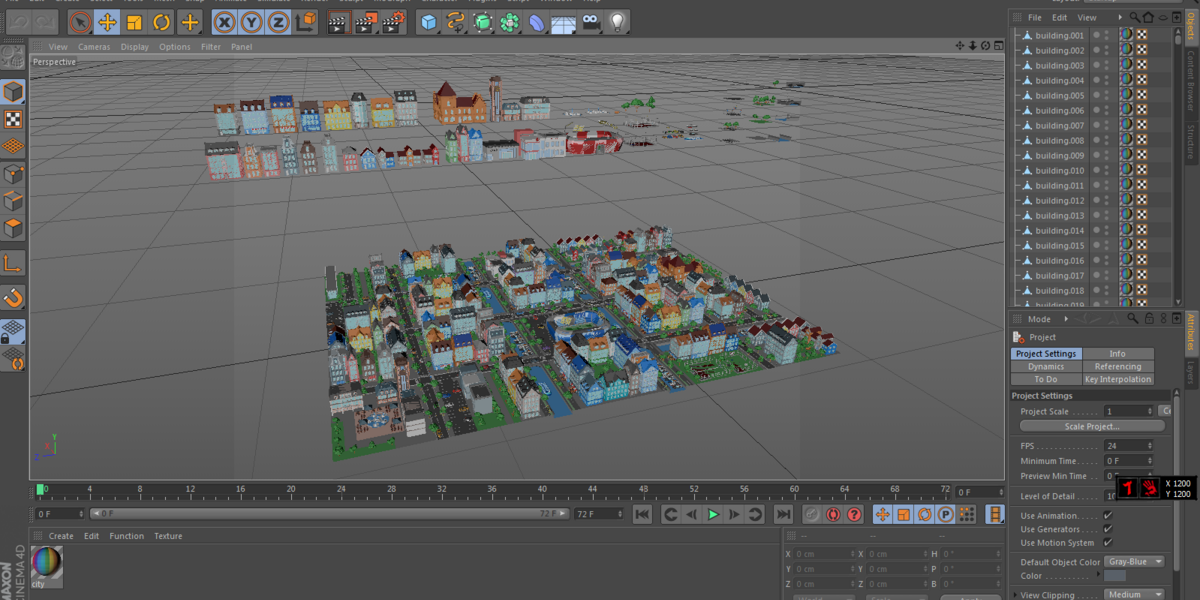Activate the Move tool in top toolbar
Image resolution: width=1200 pixels, height=600 pixels.
click(x=107, y=21)
